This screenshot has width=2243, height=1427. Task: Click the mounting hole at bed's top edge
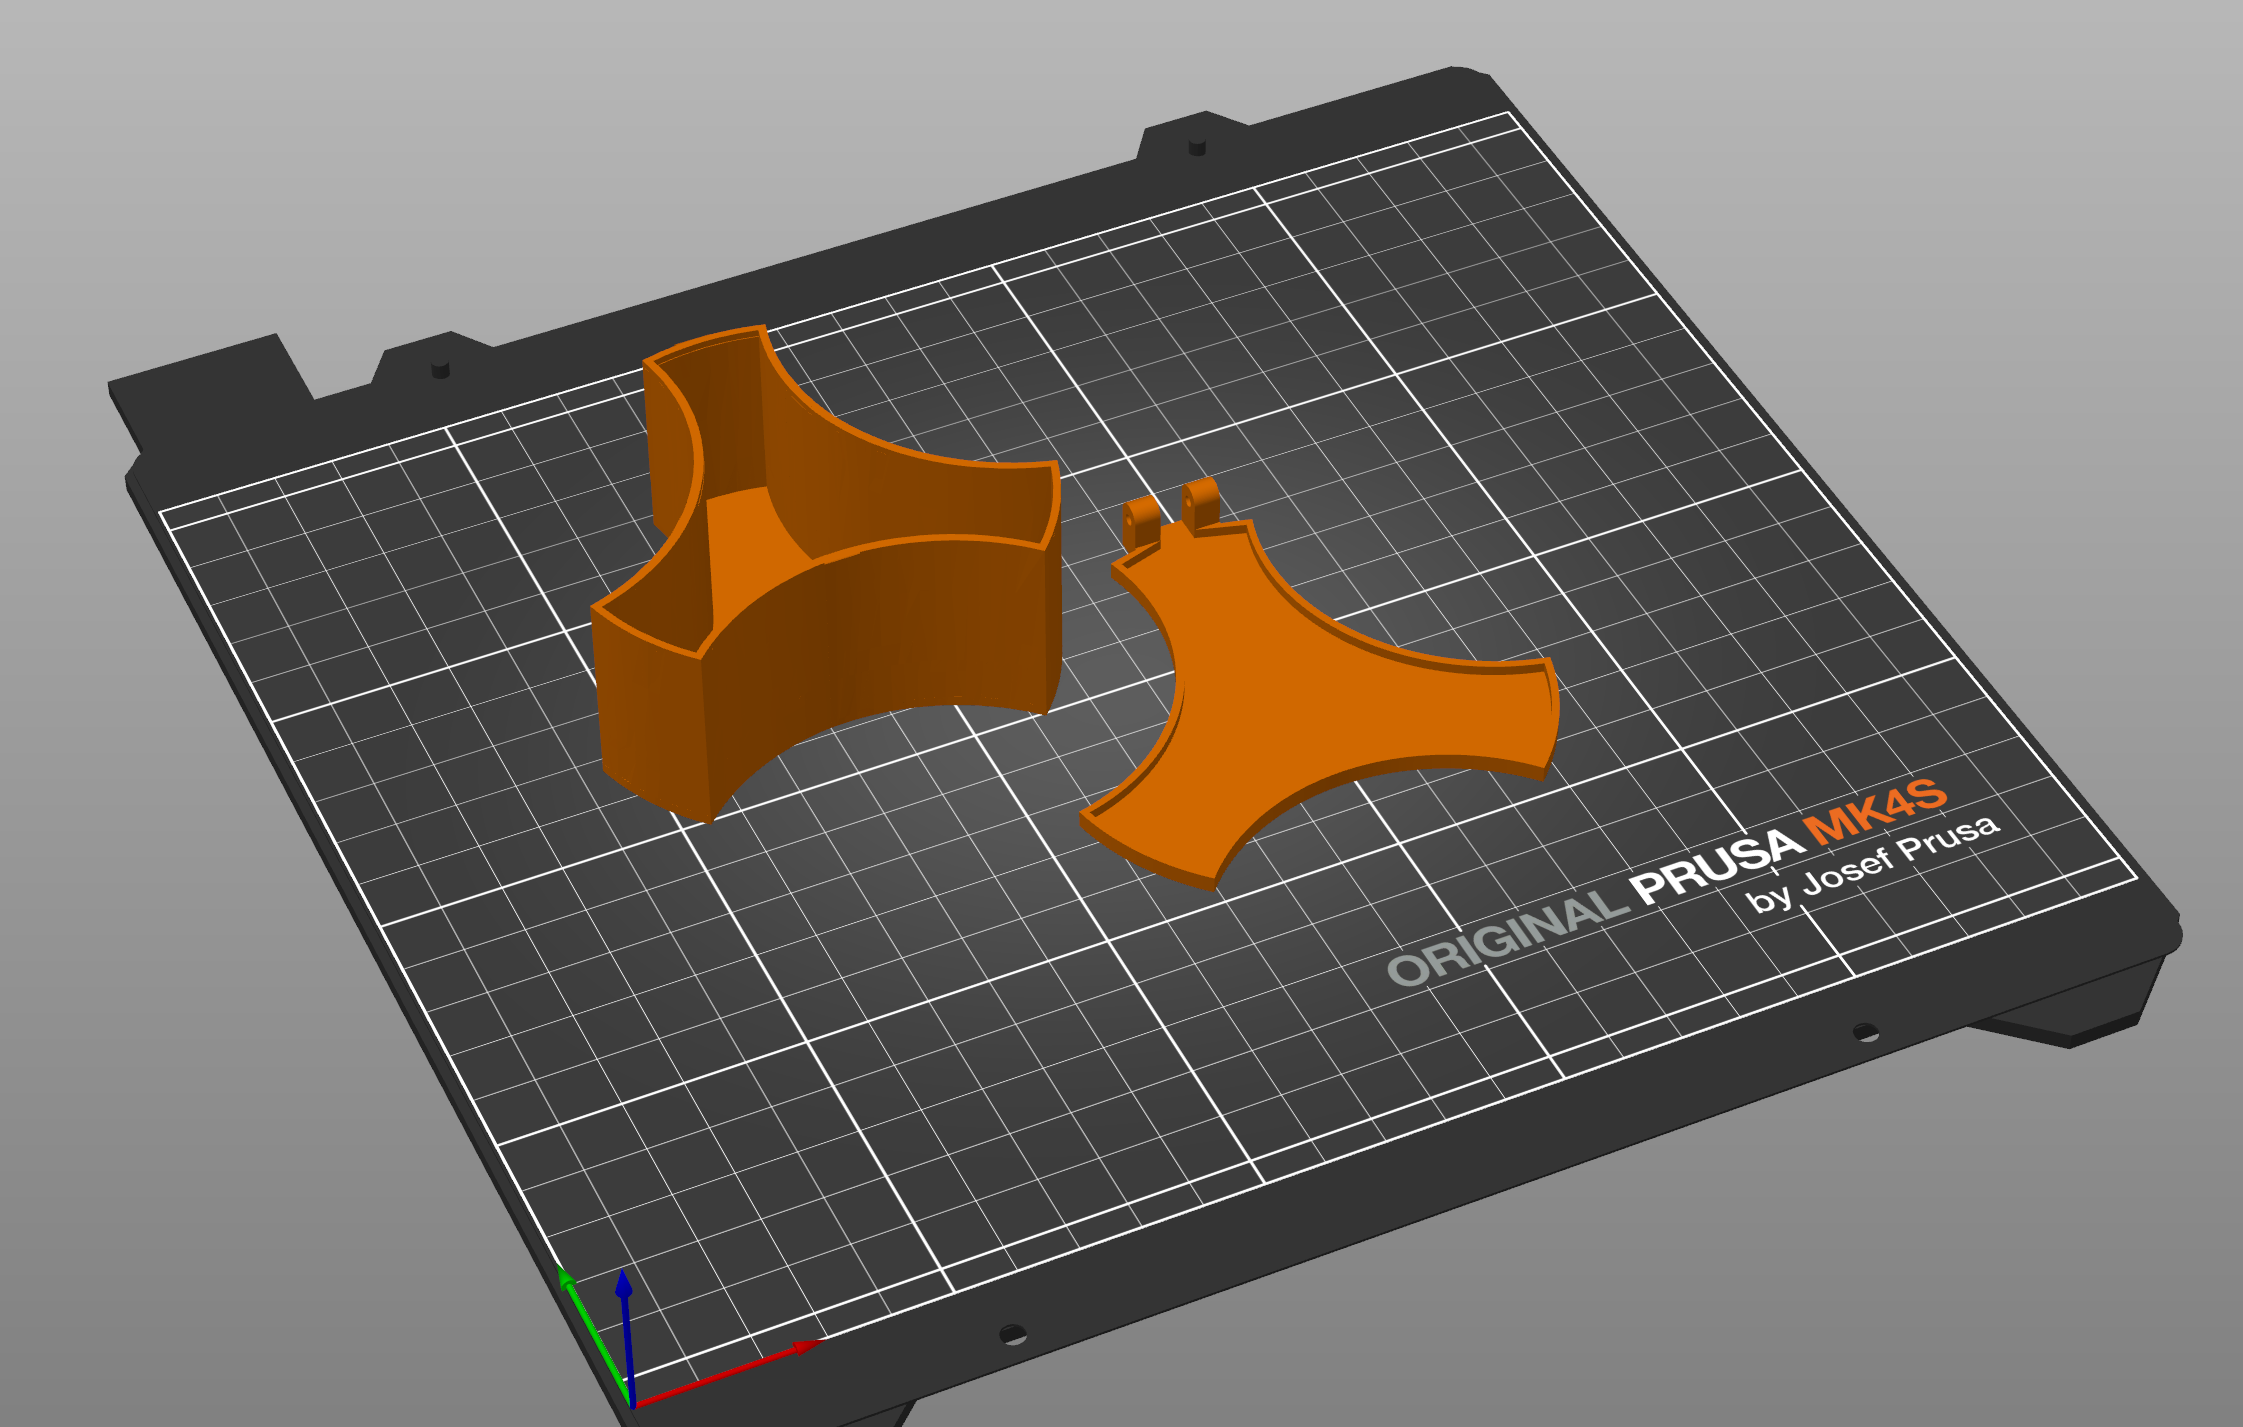click(1196, 147)
